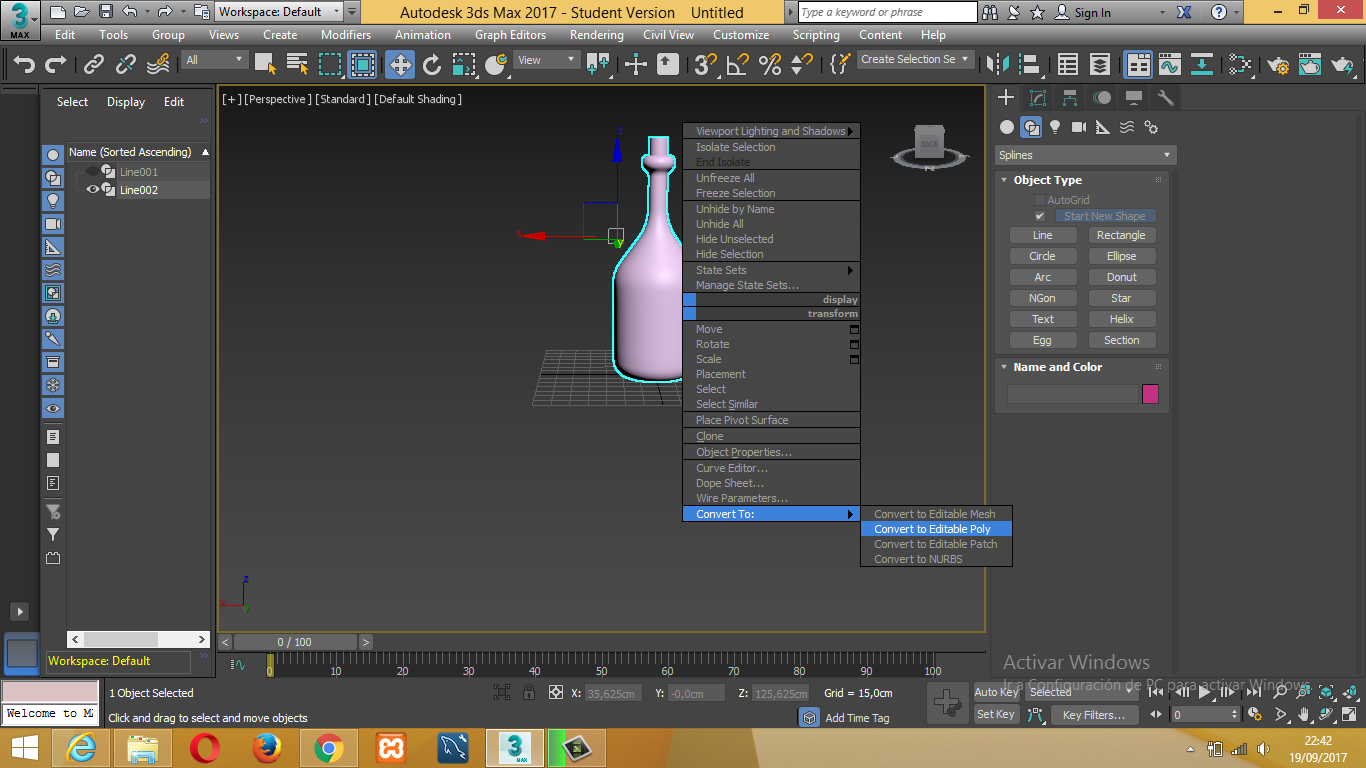
Task: Open the Modifiers menu
Action: pyautogui.click(x=346, y=34)
